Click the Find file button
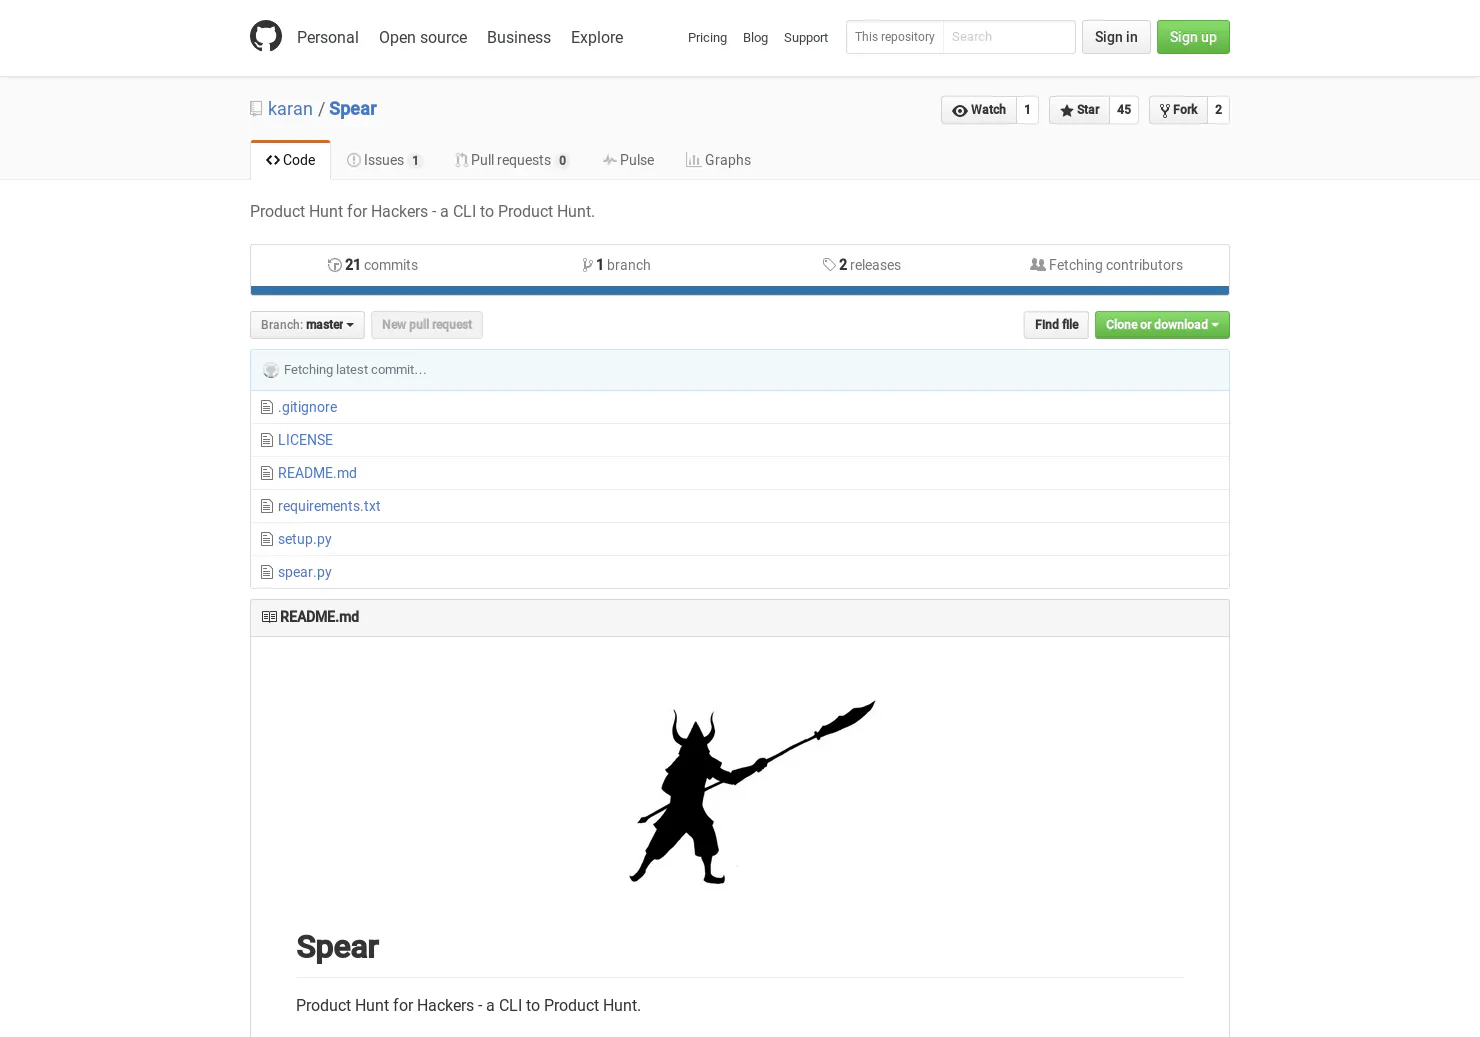 1056,325
